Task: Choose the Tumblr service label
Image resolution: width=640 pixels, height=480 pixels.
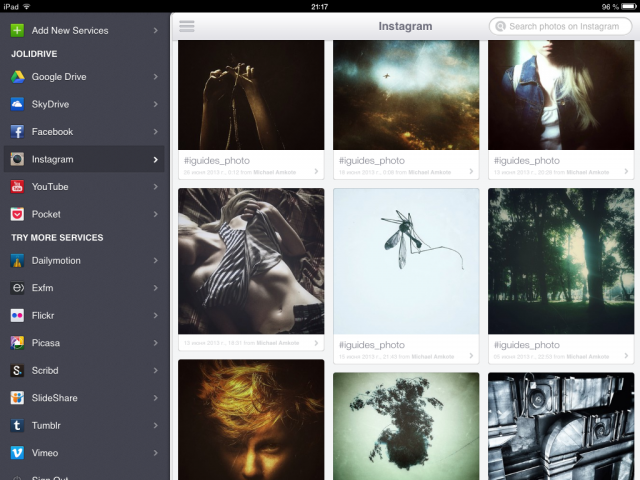Action: 46,425
